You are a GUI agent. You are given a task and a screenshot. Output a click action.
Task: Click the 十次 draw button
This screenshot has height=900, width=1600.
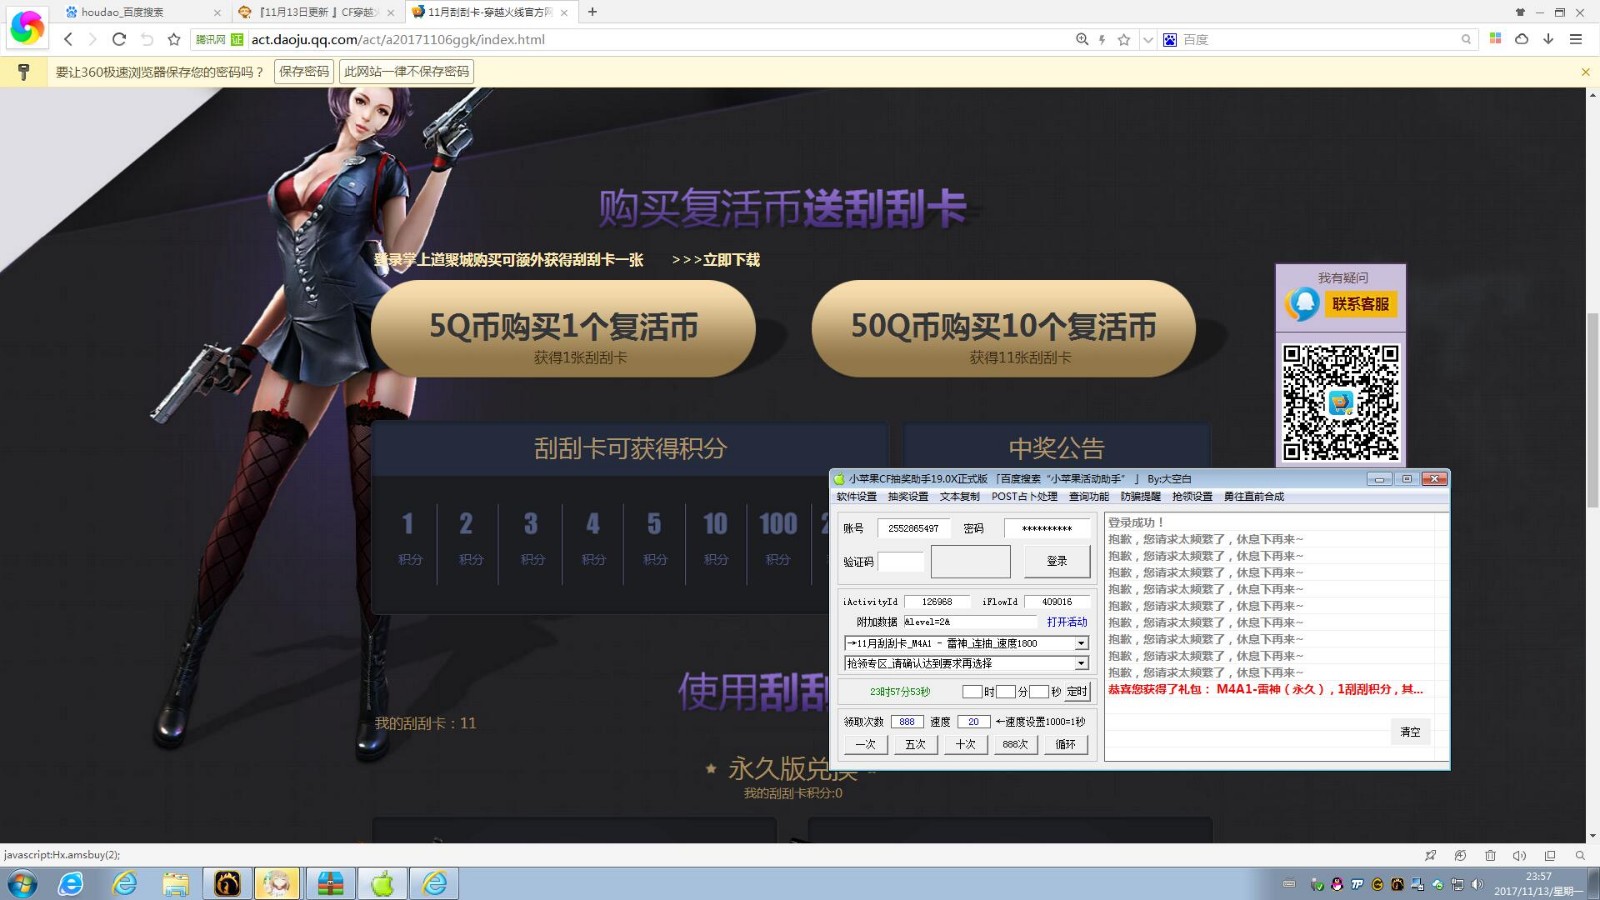pyautogui.click(x=965, y=744)
